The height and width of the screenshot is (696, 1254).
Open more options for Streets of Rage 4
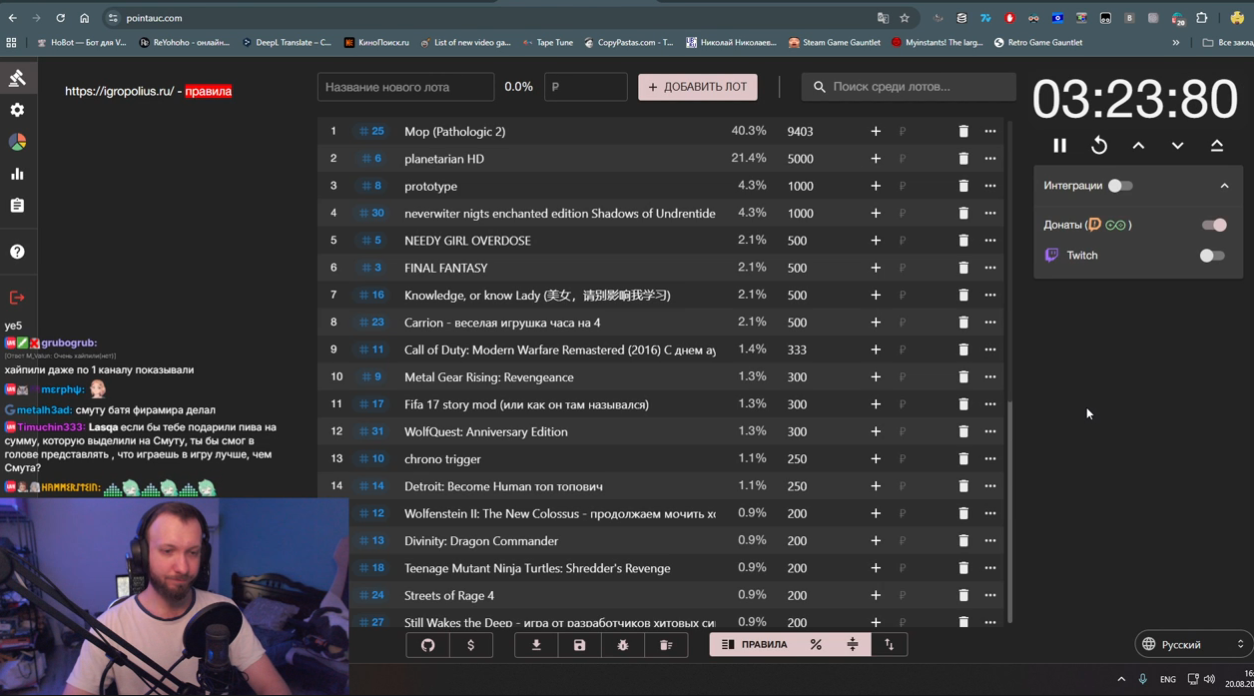990,595
